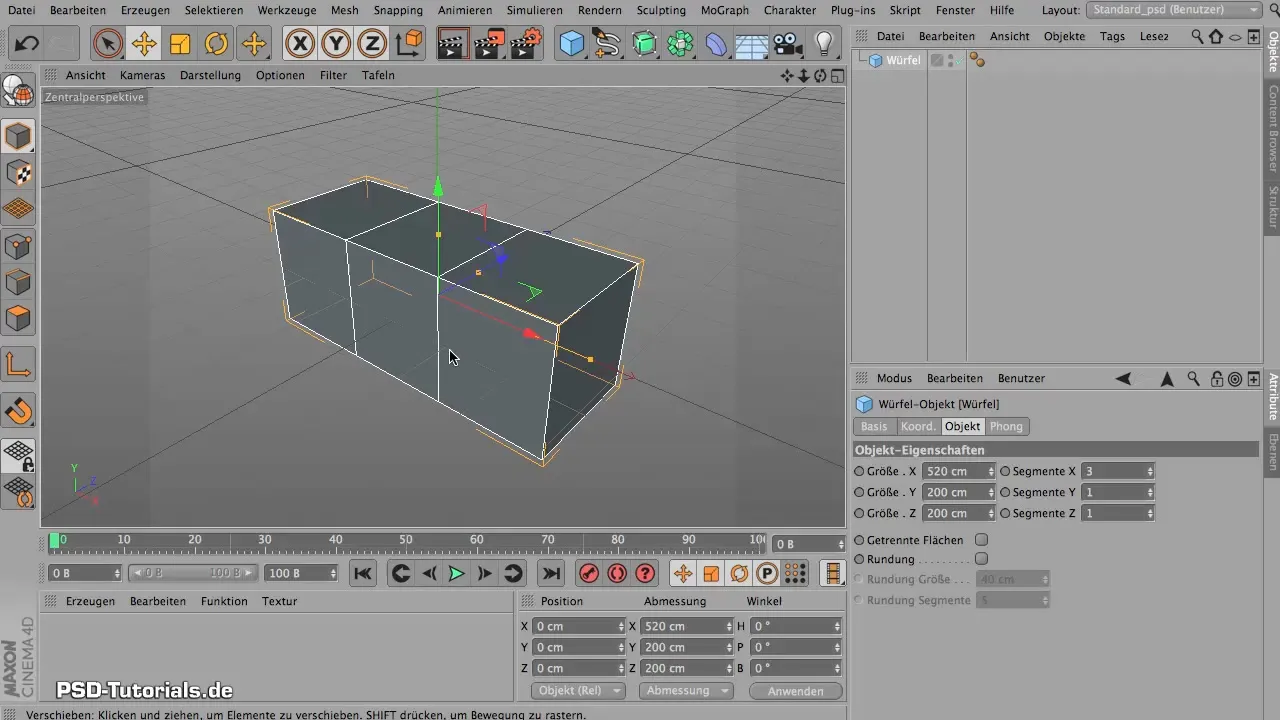The height and width of the screenshot is (720, 1280).
Task: Toggle Segmente X animation dot
Action: [1006, 471]
